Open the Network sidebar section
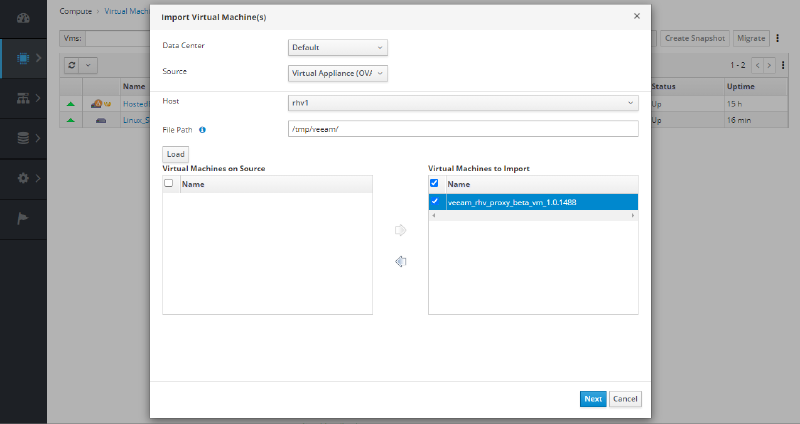 pos(23,98)
